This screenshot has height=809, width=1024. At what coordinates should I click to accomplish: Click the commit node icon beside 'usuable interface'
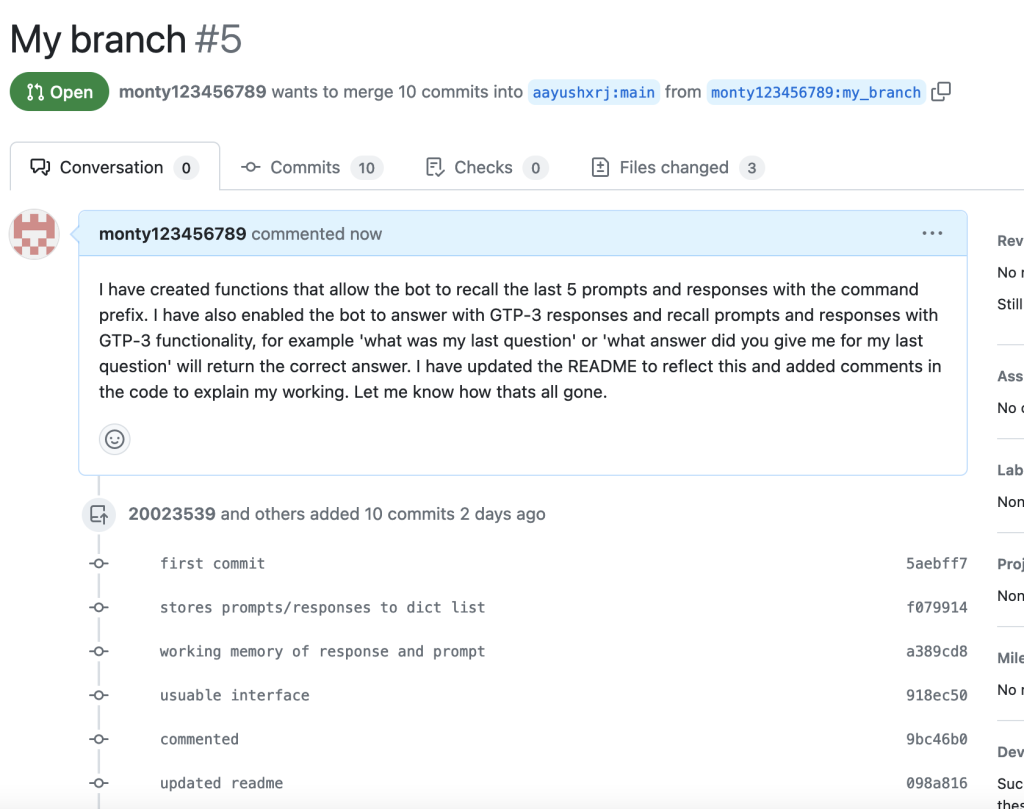(99, 695)
